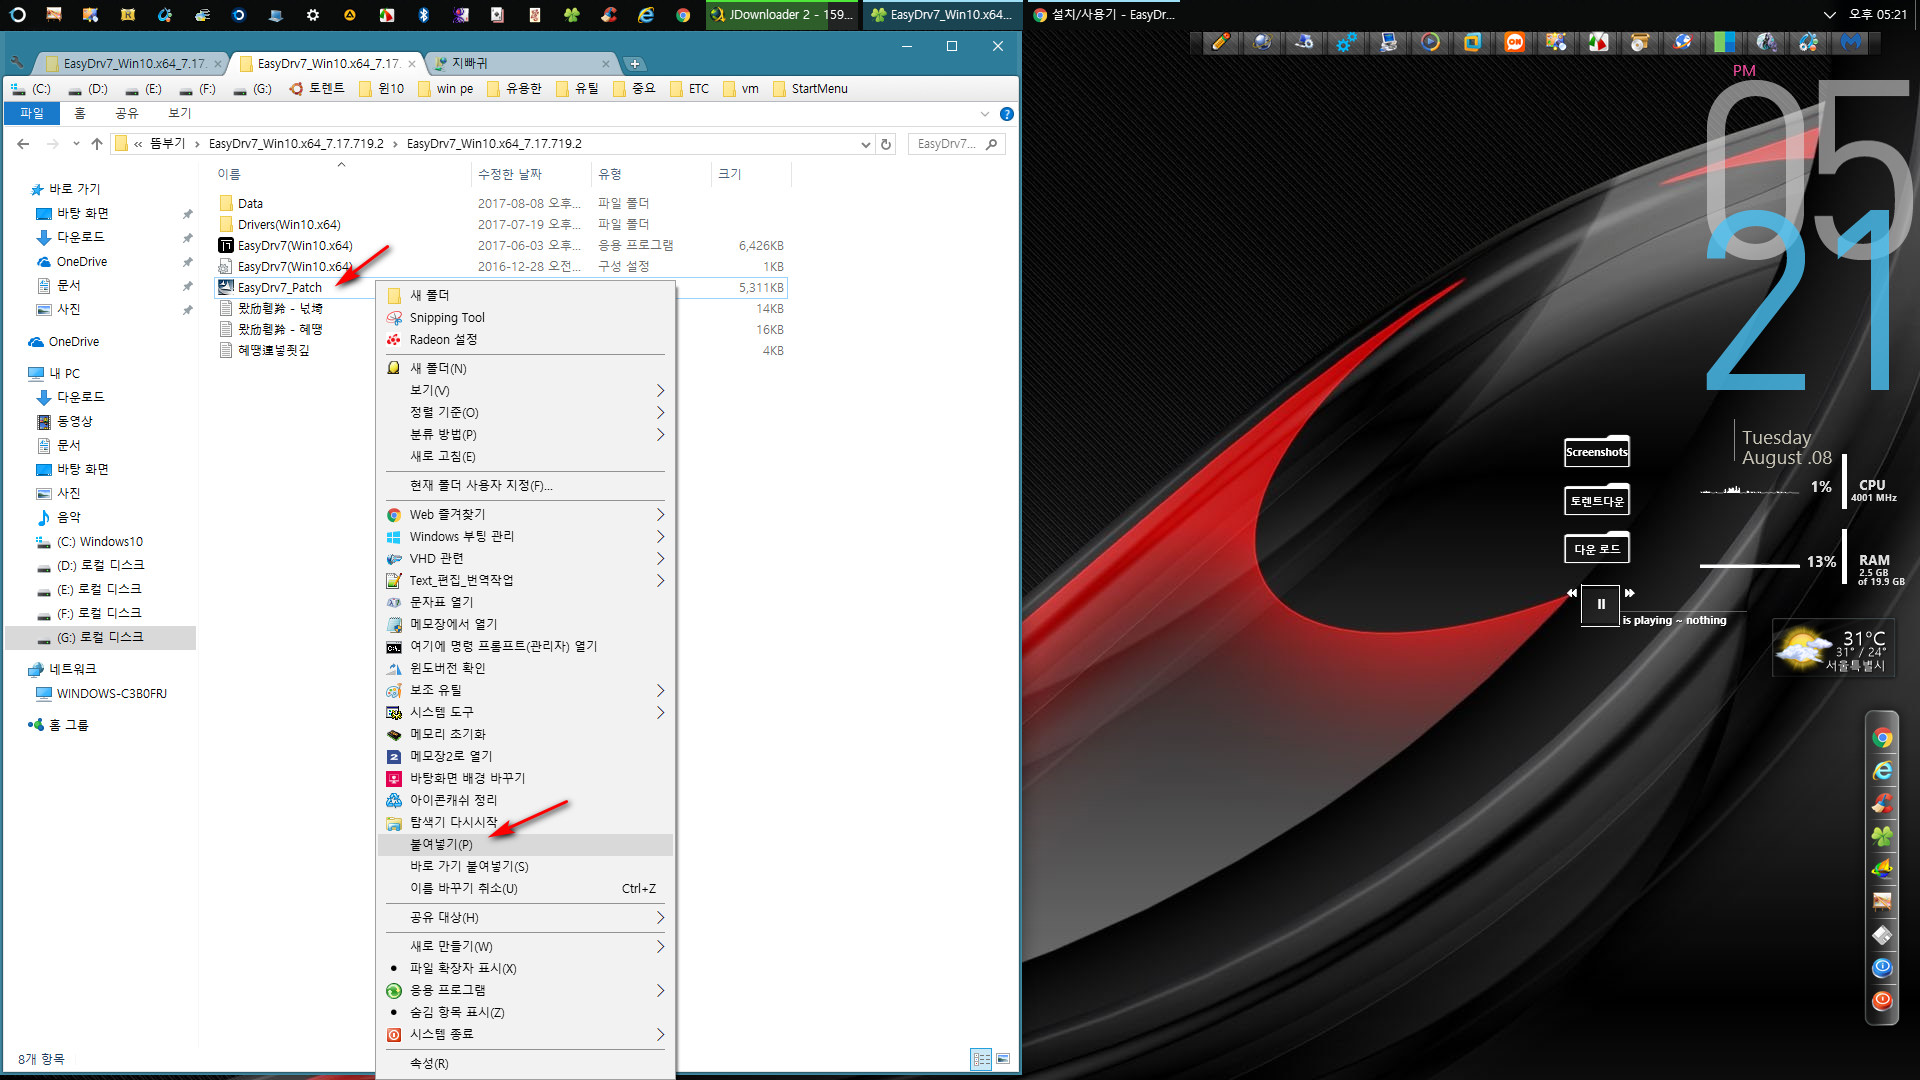Select the Drivers(Win10.x64) folder
1920x1080 pixels.
click(x=289, y=225)
